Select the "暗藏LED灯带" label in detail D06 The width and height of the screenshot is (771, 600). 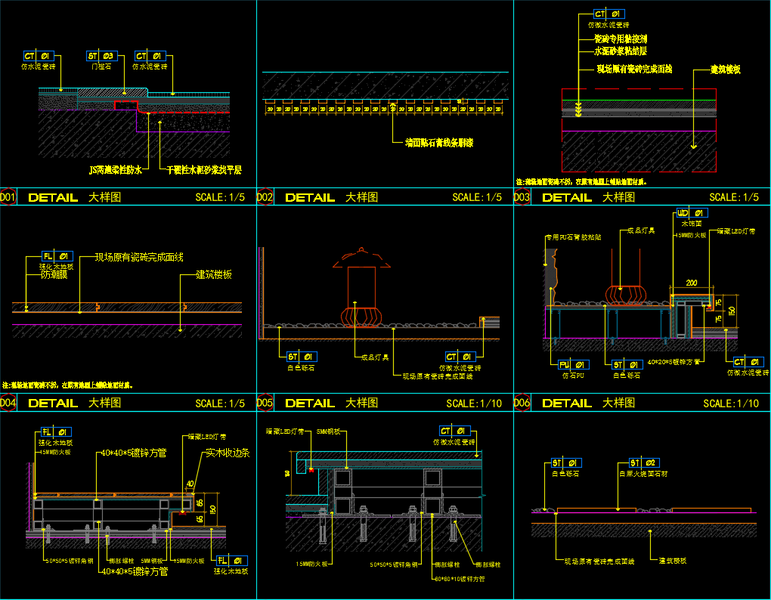[736, 231]
